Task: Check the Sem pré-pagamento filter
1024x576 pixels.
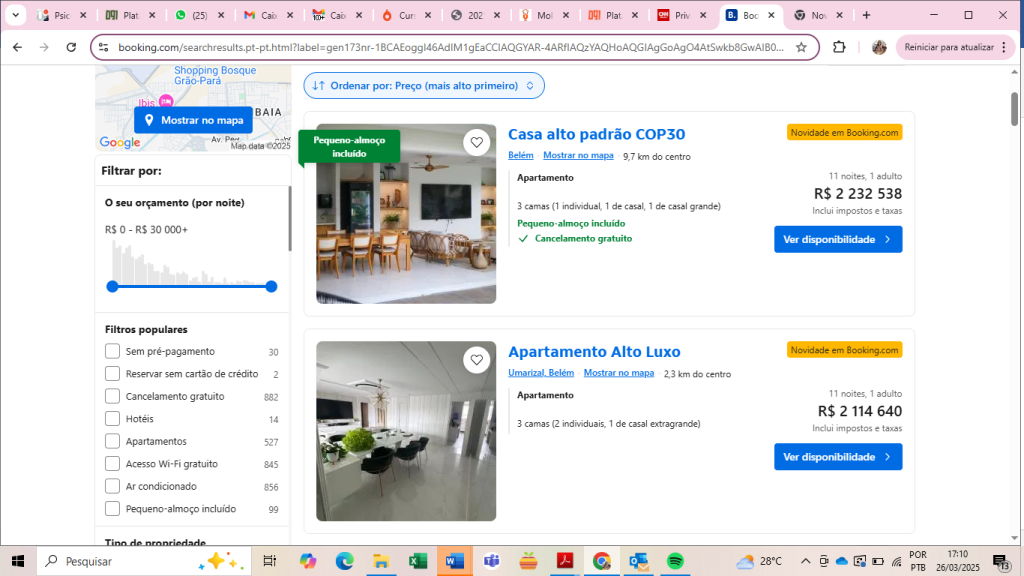Action: tap(112, 351)
